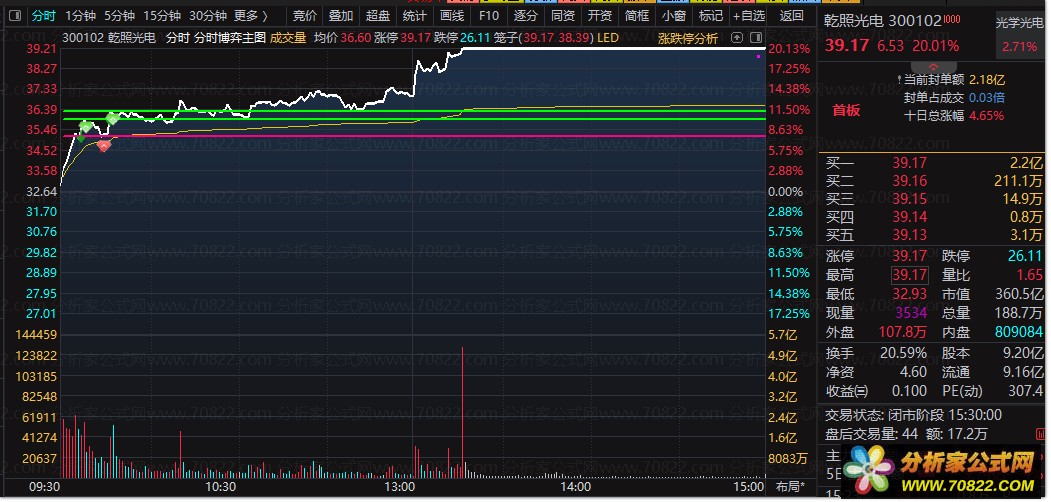This screenshot has height=502, width=1051.
Task: Open the 涨跌停分析 analysis link
Action: click(x=688, y=38)
